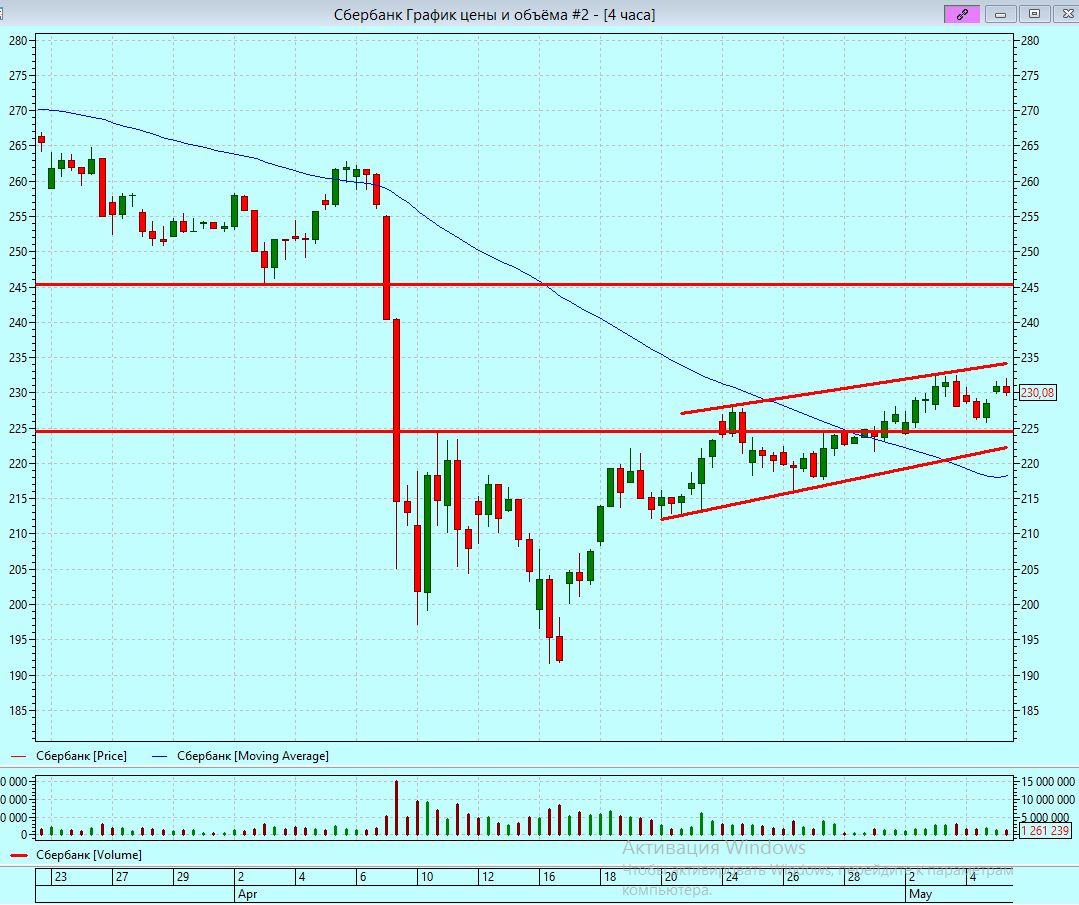Screen dimensions: 1079x905
Task: Click the 15 000 000 volume axis label
Action: [x=1047, y=782]
